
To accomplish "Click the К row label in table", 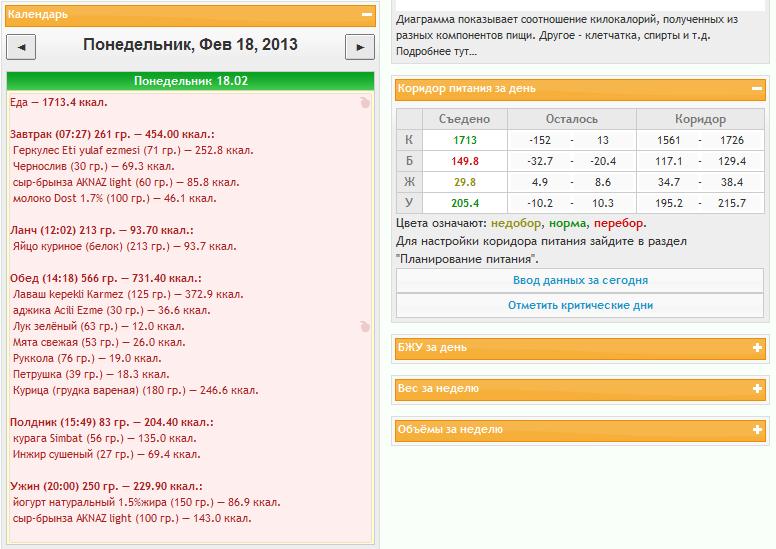I will (409, 140).
